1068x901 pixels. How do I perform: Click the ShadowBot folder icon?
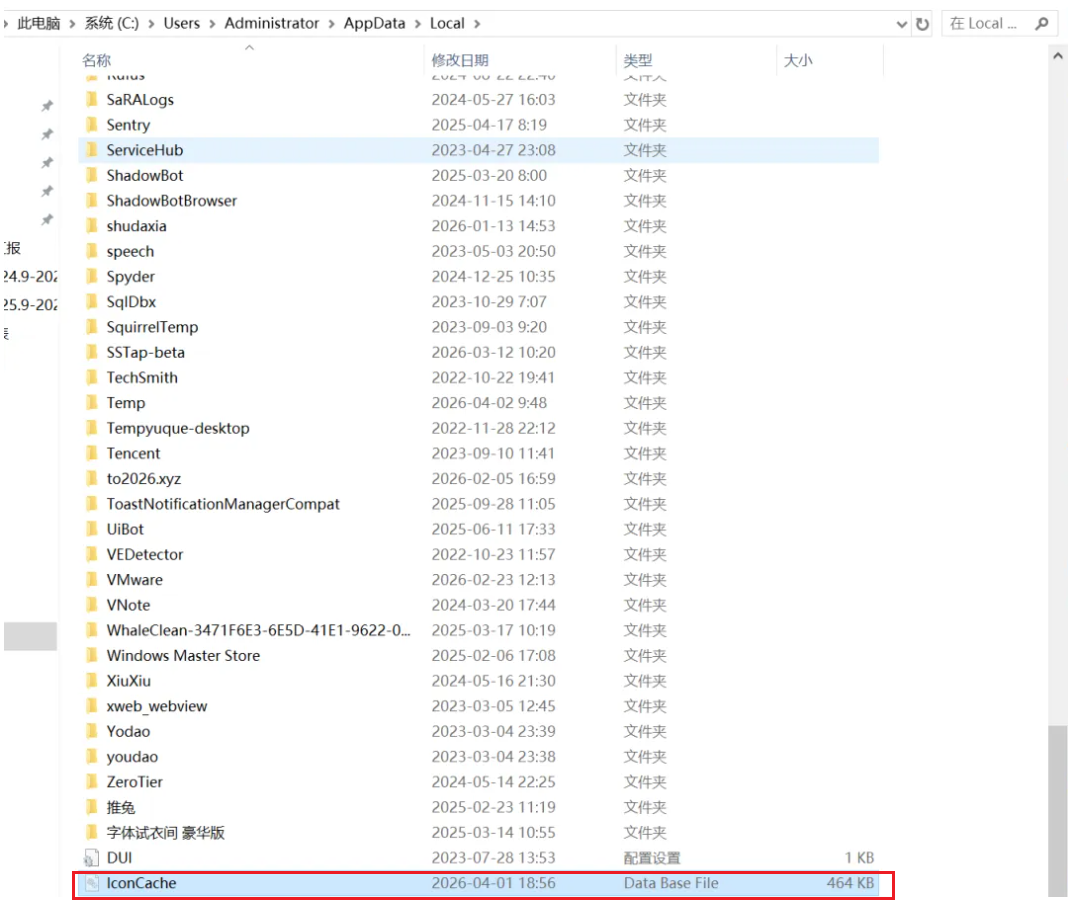[x=91, y=175]
